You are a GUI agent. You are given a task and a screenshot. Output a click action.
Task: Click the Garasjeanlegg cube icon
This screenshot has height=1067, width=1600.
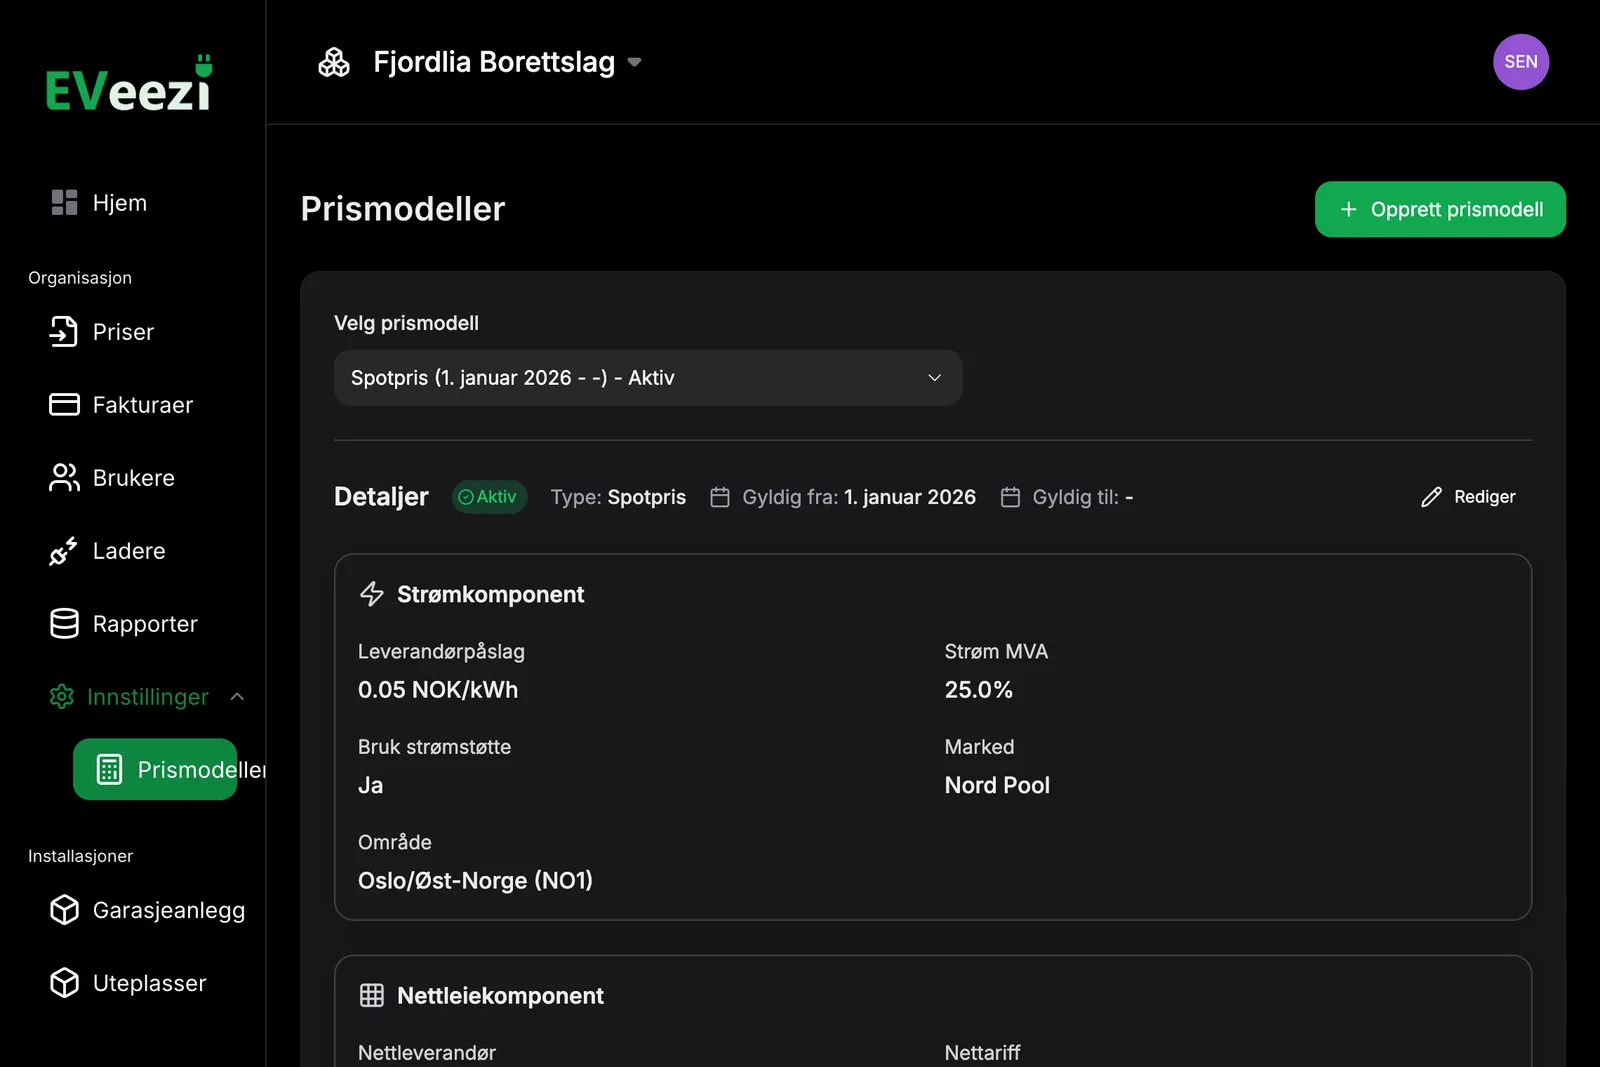tap(64, 910)
